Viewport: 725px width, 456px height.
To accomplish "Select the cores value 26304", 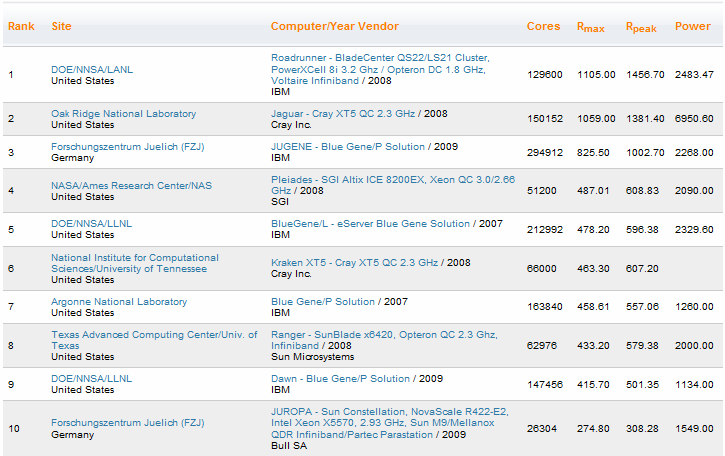I will [x=542, y=429].
